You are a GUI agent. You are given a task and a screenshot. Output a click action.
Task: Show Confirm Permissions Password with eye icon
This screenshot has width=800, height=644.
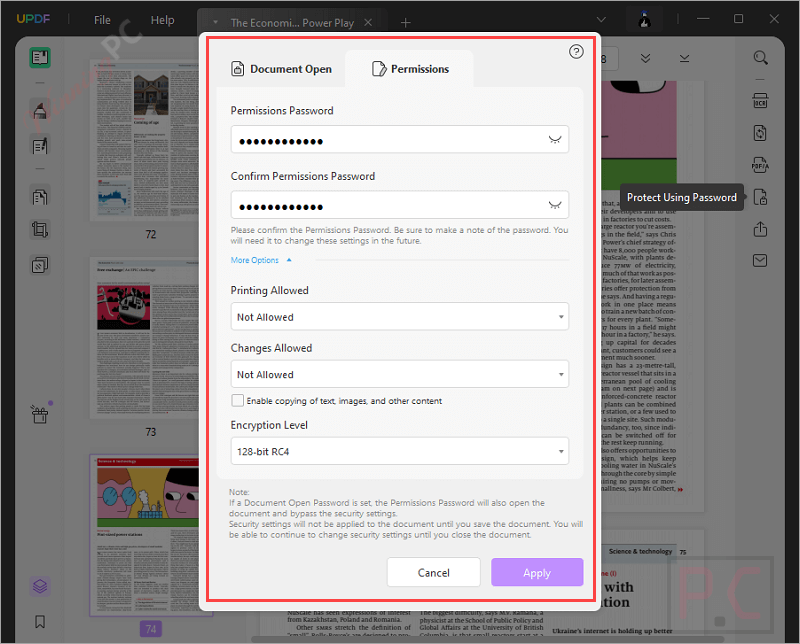tap(555, 205)
